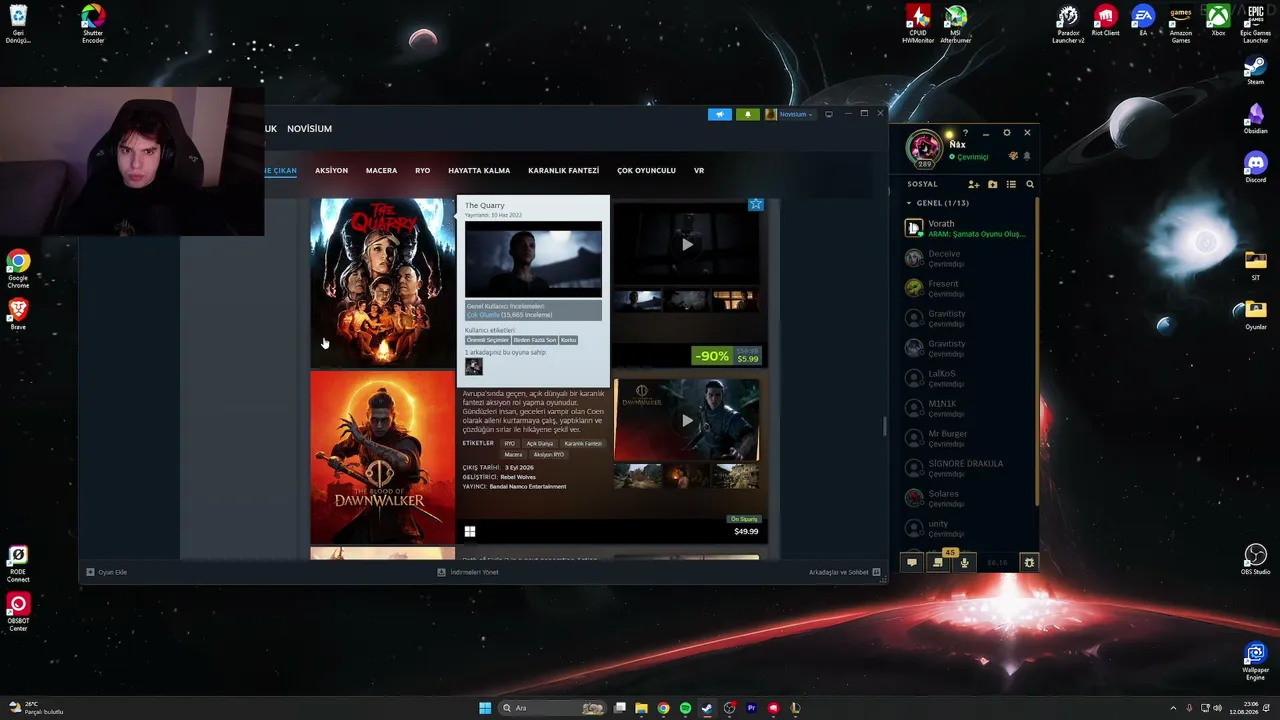Image resolution: width=1280 pixels, height=720 pixels.
Task: Open taskbar clock showing 23:06
Action: pos(1243,708)
